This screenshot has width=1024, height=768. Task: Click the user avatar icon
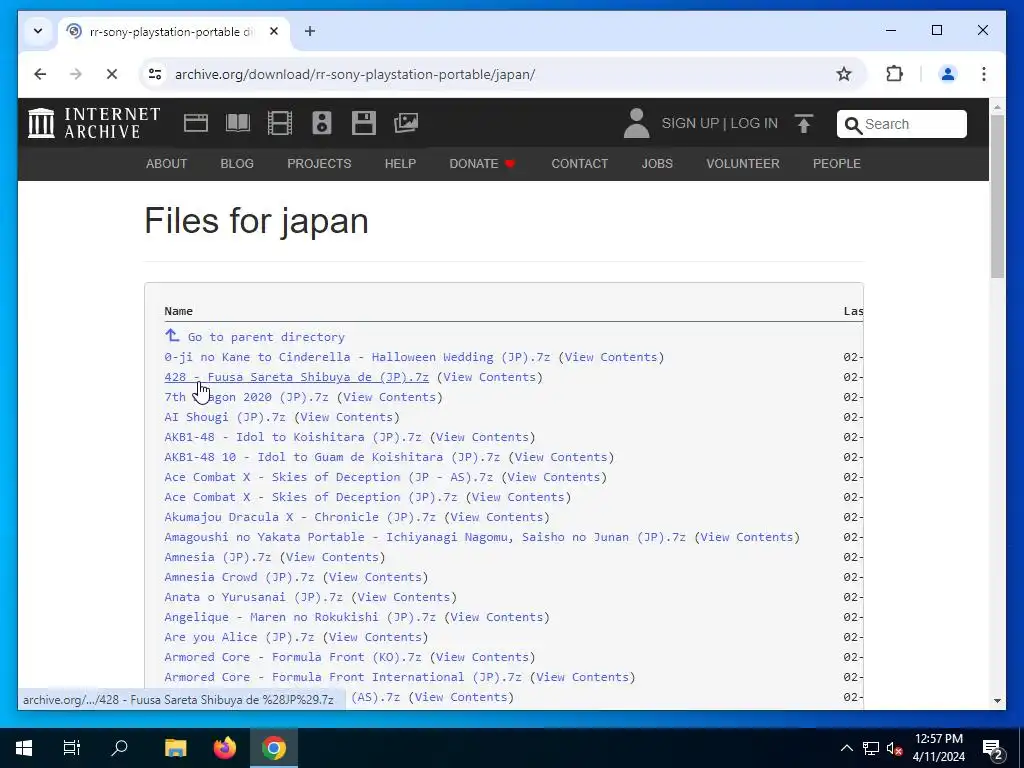636,123
